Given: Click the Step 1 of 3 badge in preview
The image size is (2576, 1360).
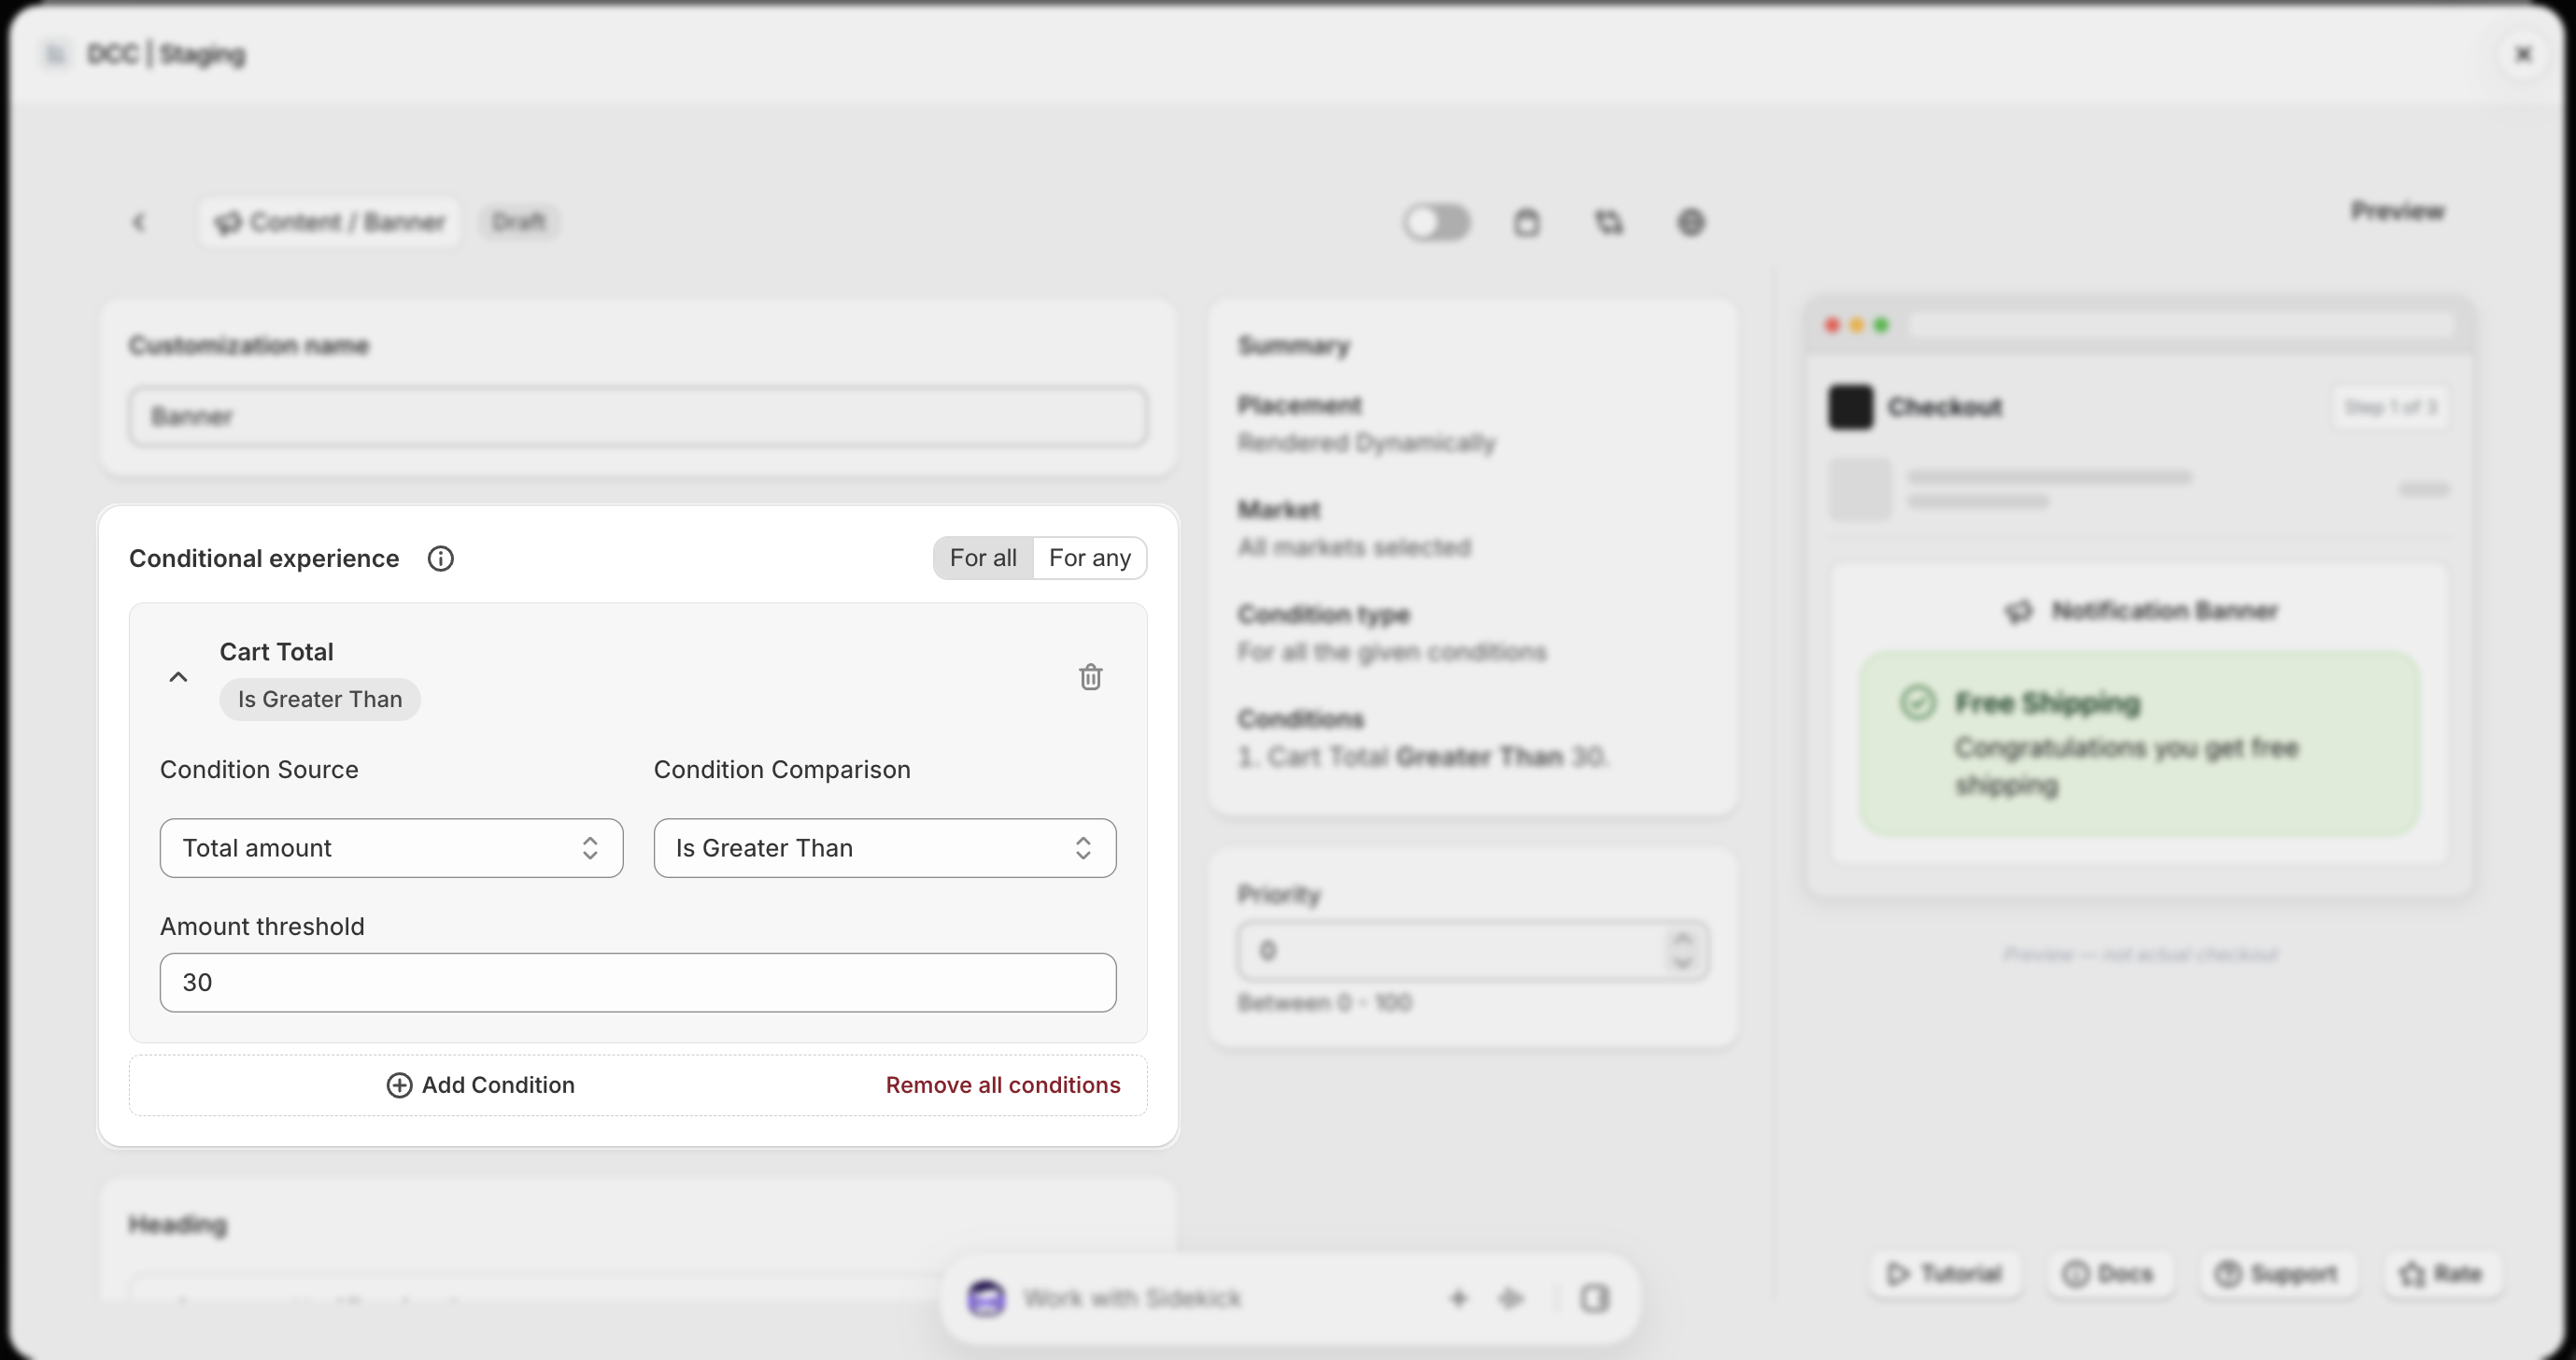Looking at the screenshot, I should coord(2390,407).
